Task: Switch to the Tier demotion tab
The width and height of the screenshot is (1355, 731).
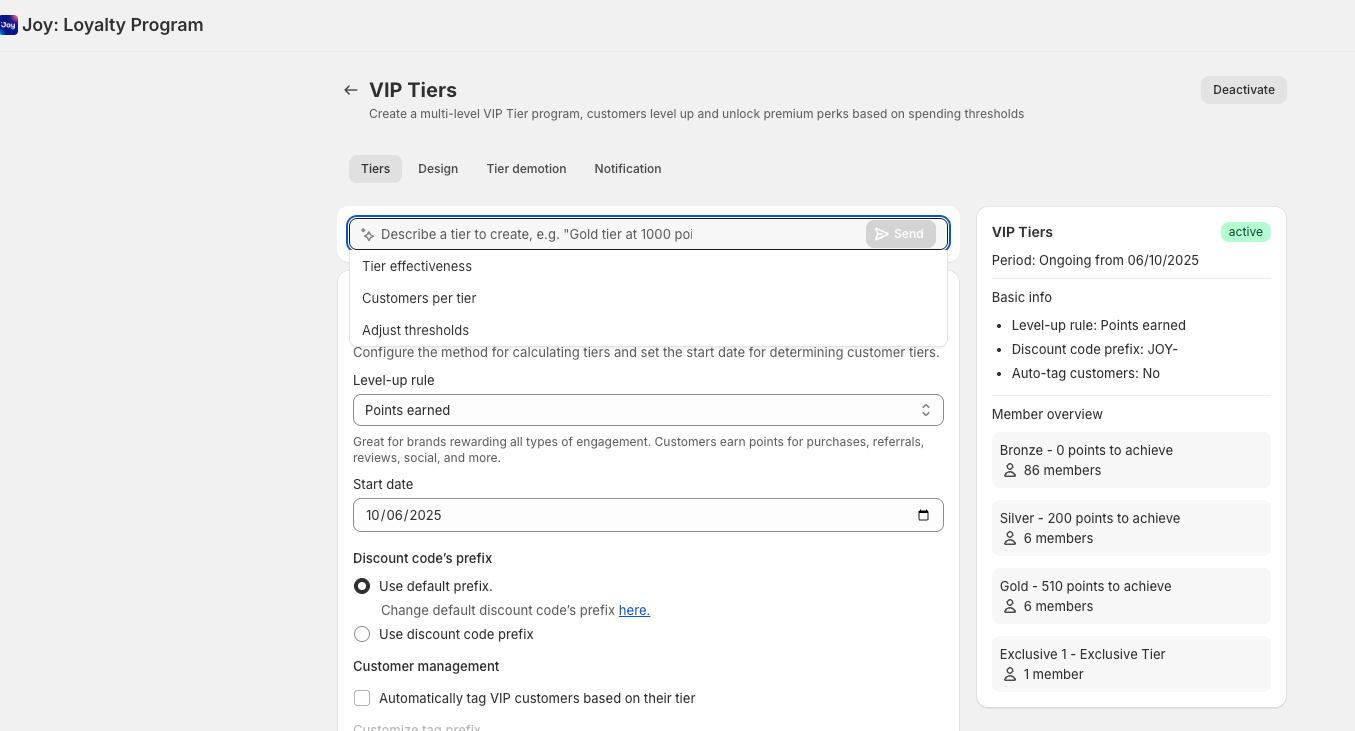Action: pos(527,169)
